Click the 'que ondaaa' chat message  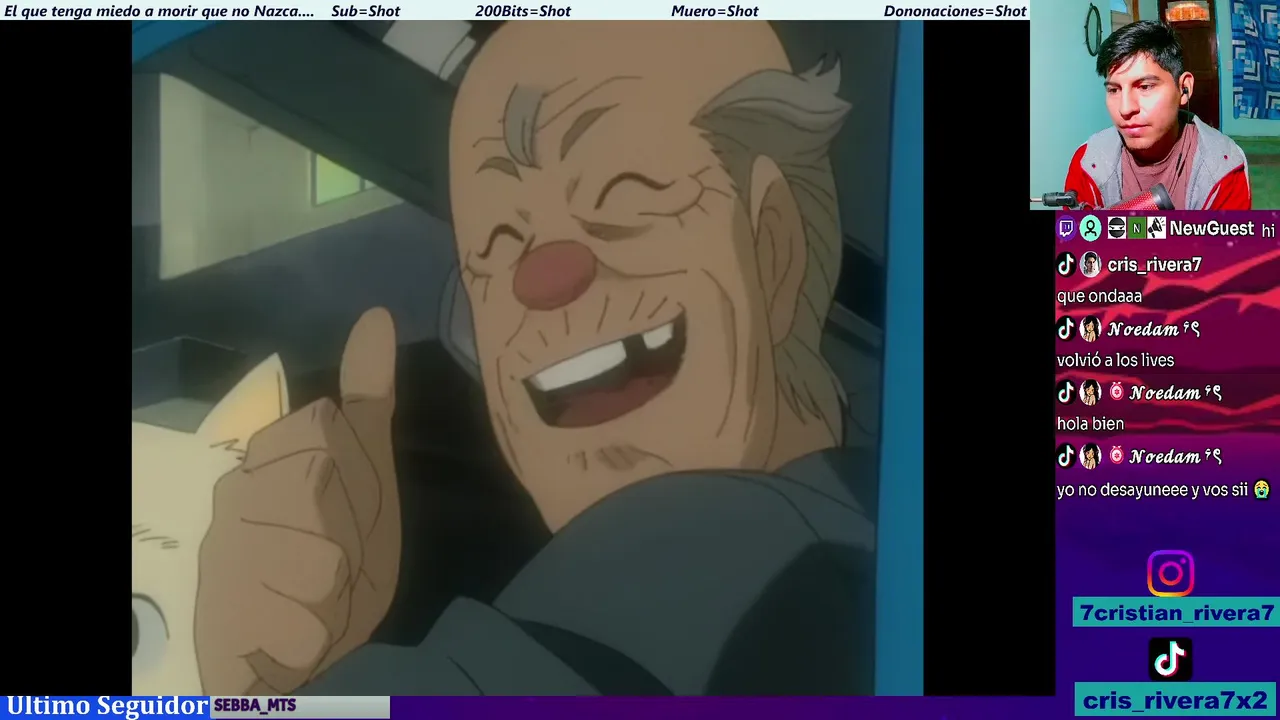tap(1099, 297)
